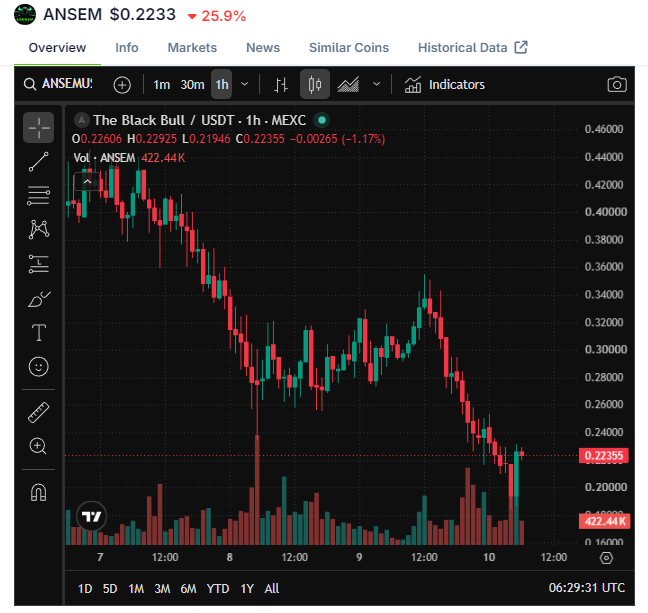
Task: Open symbol search for ANSEMUSDT
Action: pos(58,84)
